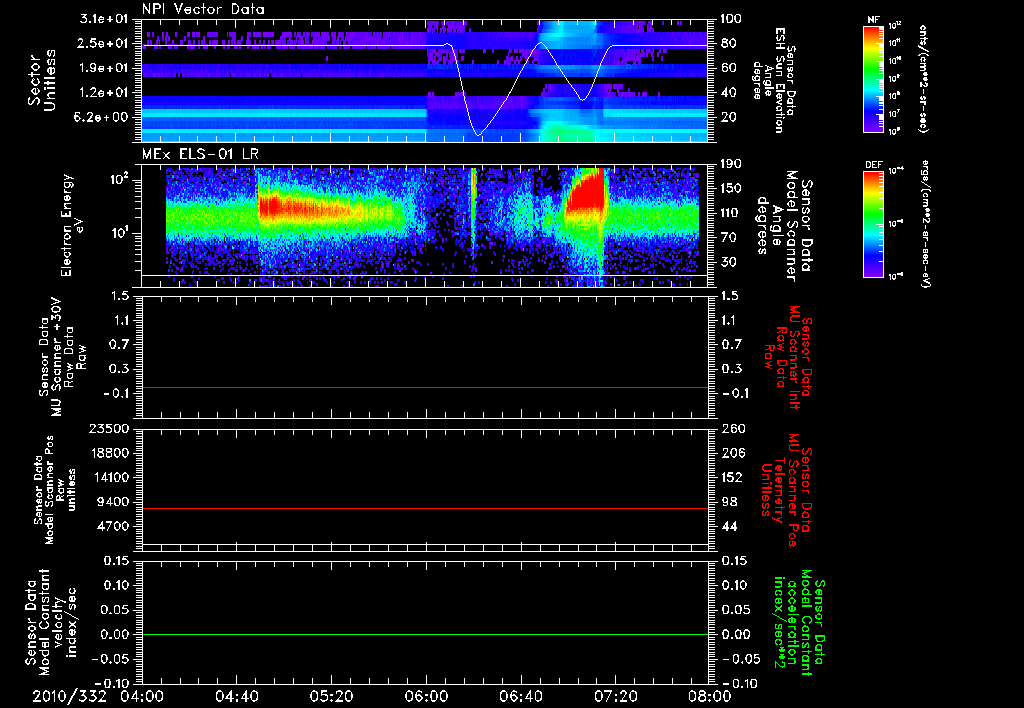Select the Electron Energy eV axis title
This screenshot has height=708, width=1024.
(74, 225)
